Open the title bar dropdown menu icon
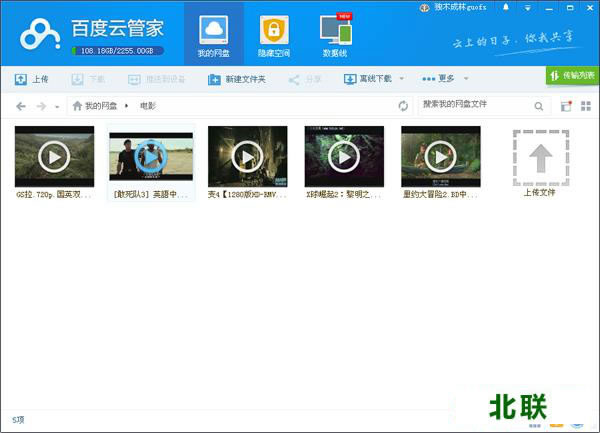The width and height of the screenshot is (600, 433). (528, 8)
